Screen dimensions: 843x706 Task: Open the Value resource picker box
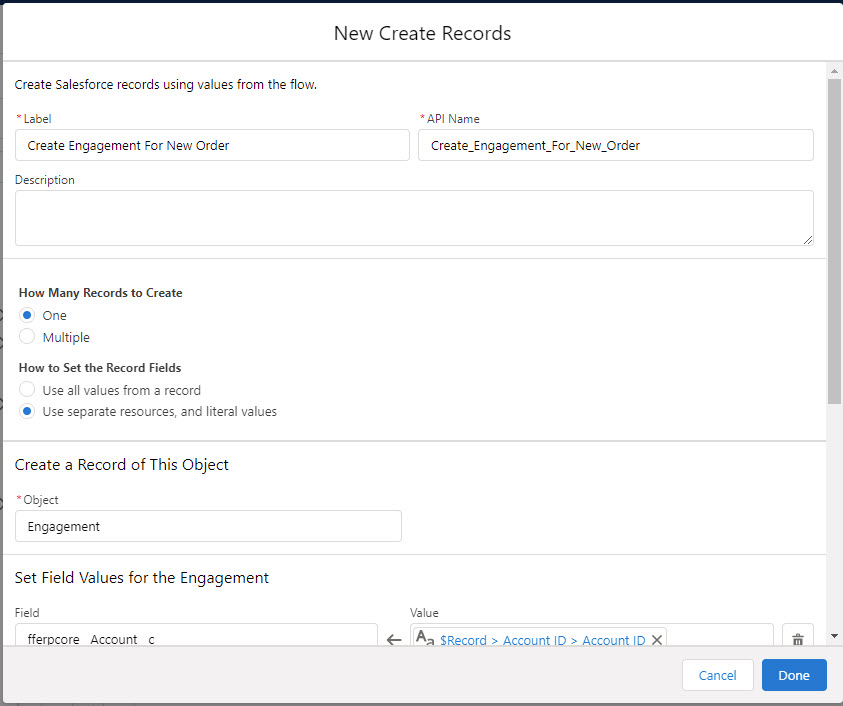coord(718,637)
